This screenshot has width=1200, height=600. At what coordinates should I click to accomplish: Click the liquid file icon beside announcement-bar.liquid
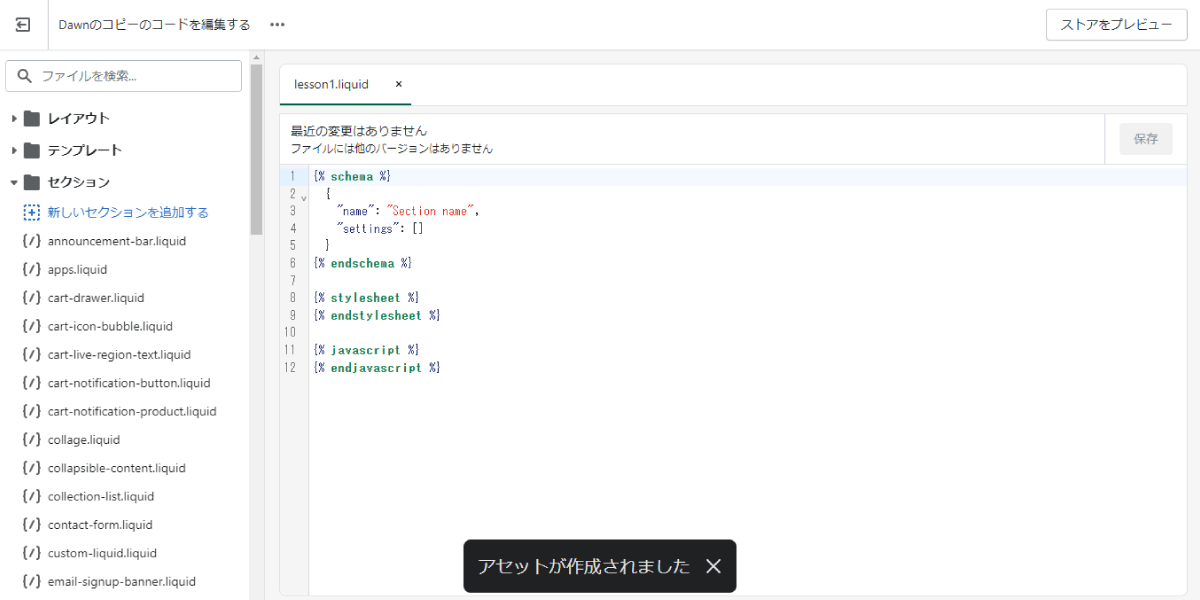(31, 241)
